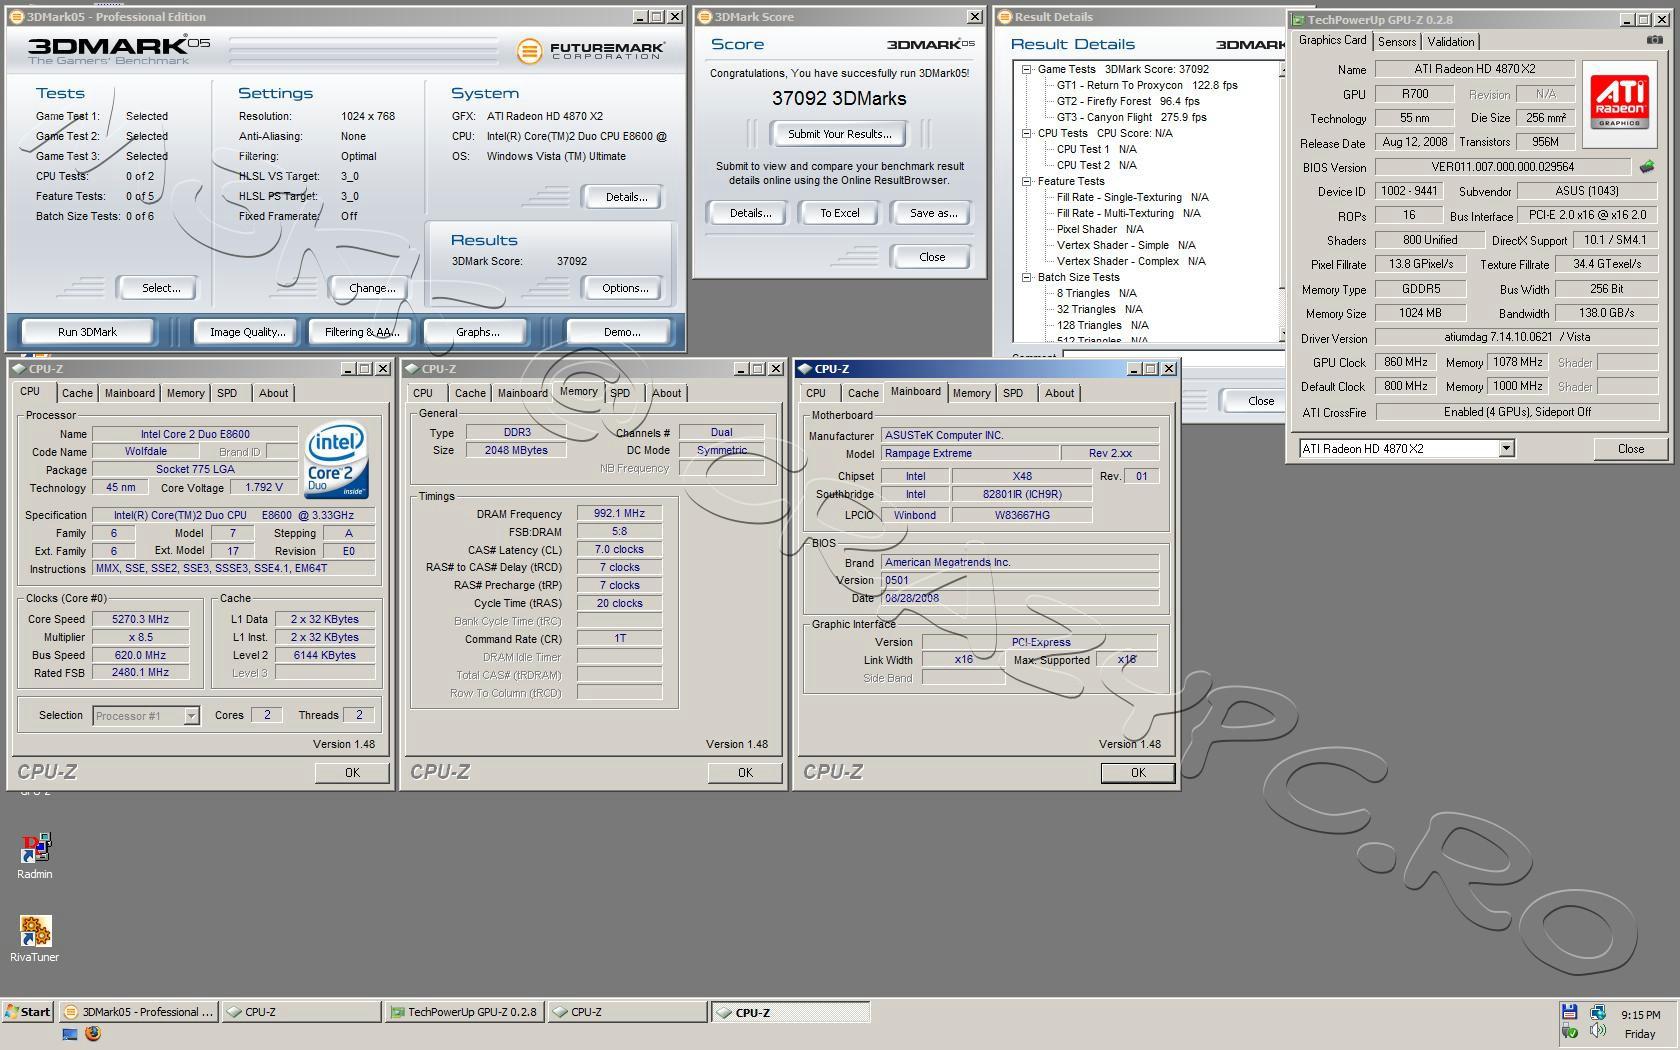1680x1050 pixels.
Task: Click the green shield tray icon
Action: (1569, 1031)
